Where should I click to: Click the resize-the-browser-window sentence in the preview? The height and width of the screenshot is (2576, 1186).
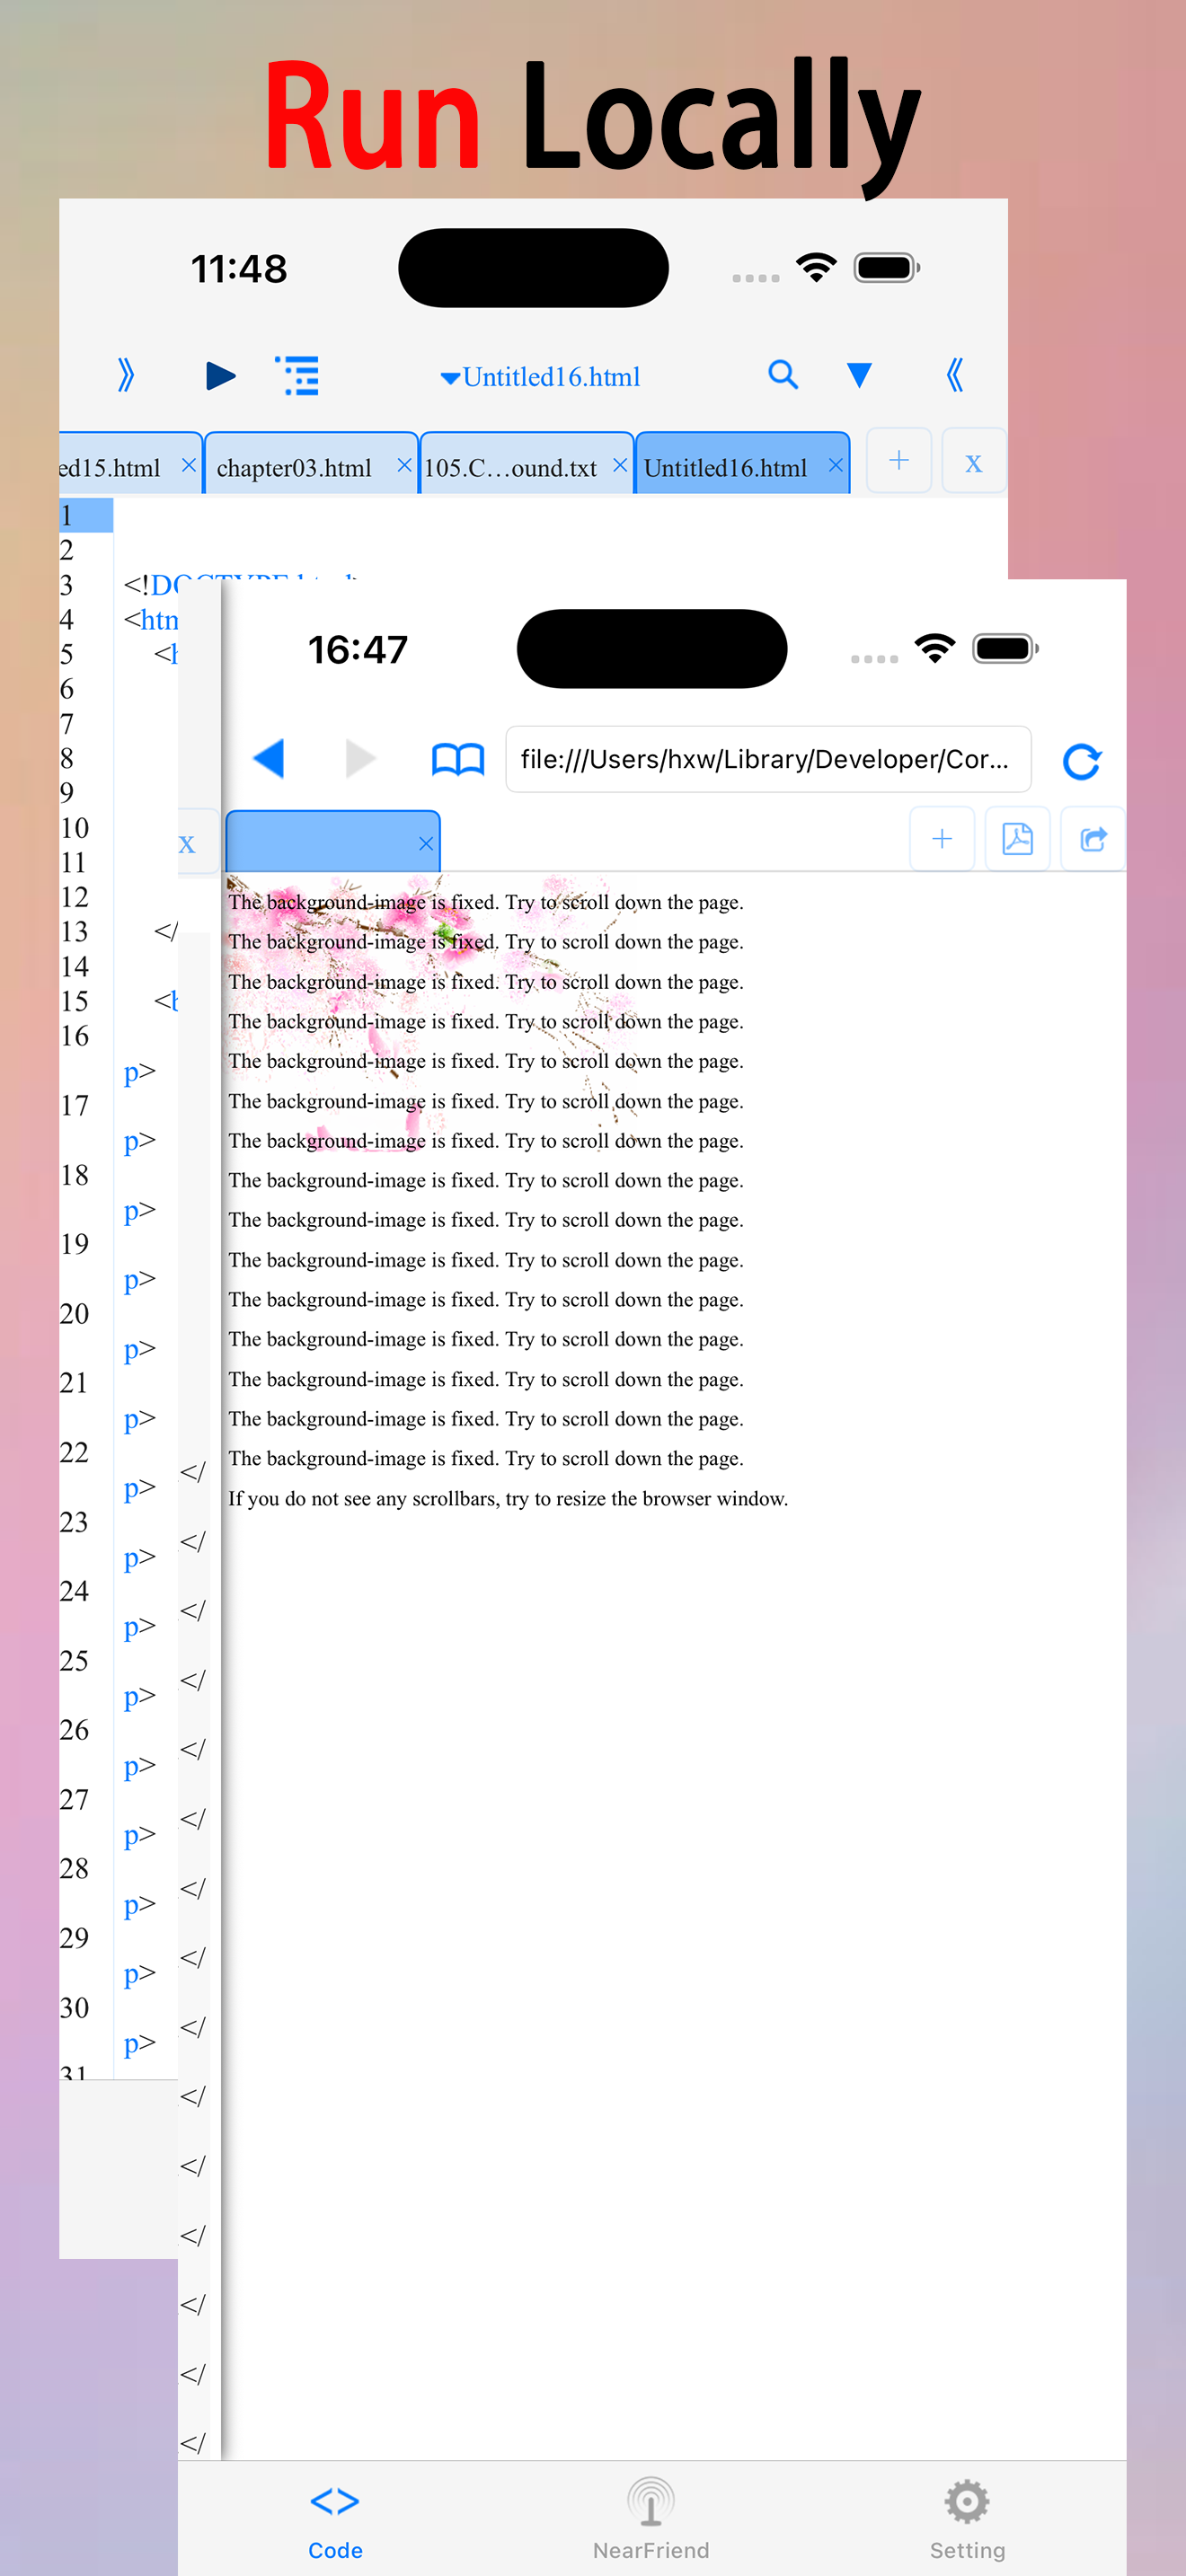coord(508,1498)
